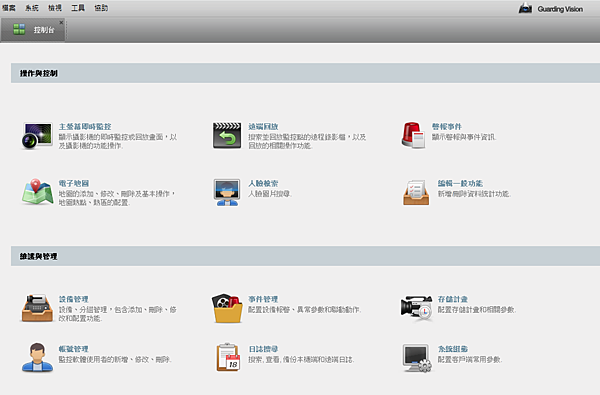Open Face Search via the face-scan monitor icon
Image resolution: width=600 pixels, height=395 pixels.
tap(227, 192)
